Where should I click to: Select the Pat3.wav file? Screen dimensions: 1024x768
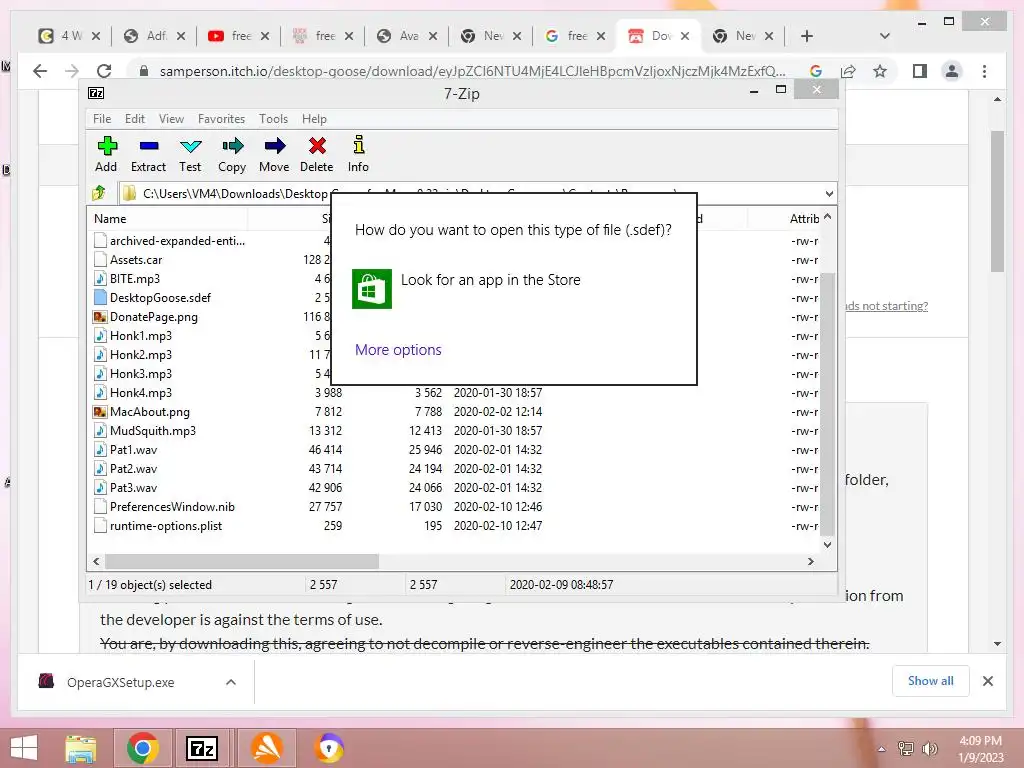[x=133, y=488]
